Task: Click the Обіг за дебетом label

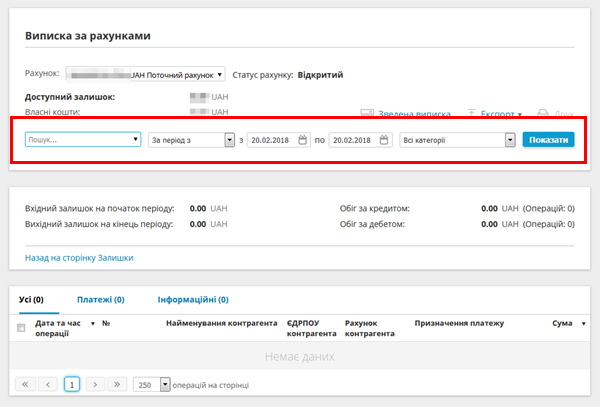Action: 372,224
